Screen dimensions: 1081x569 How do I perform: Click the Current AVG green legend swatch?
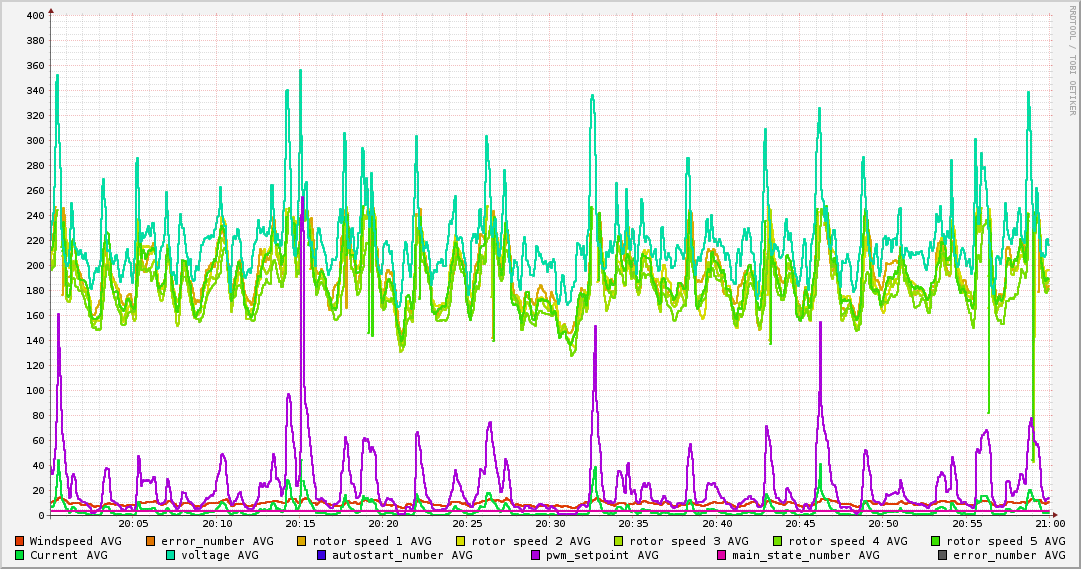20,555
